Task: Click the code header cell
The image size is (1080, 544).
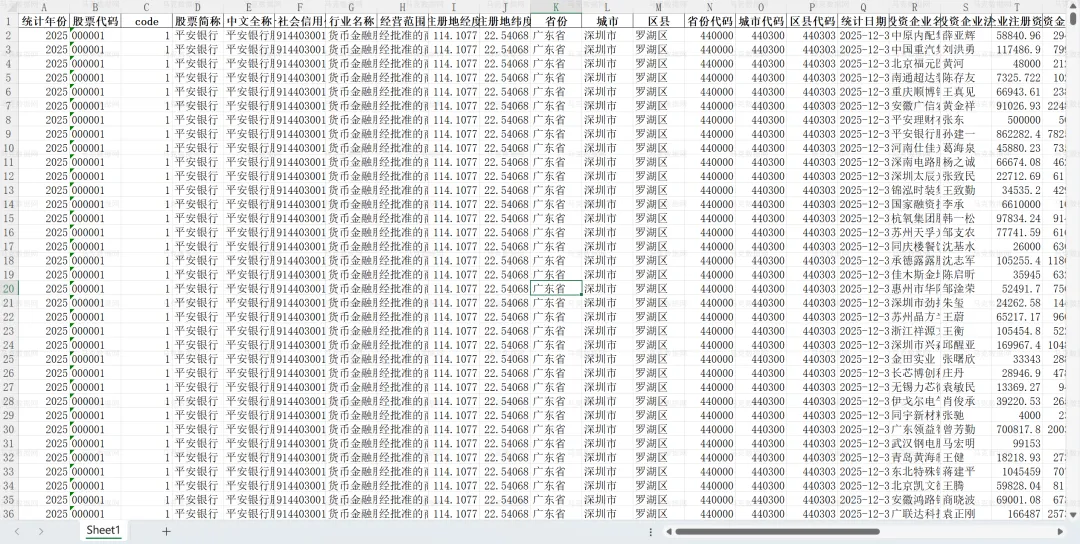Action: click(146, 21)
